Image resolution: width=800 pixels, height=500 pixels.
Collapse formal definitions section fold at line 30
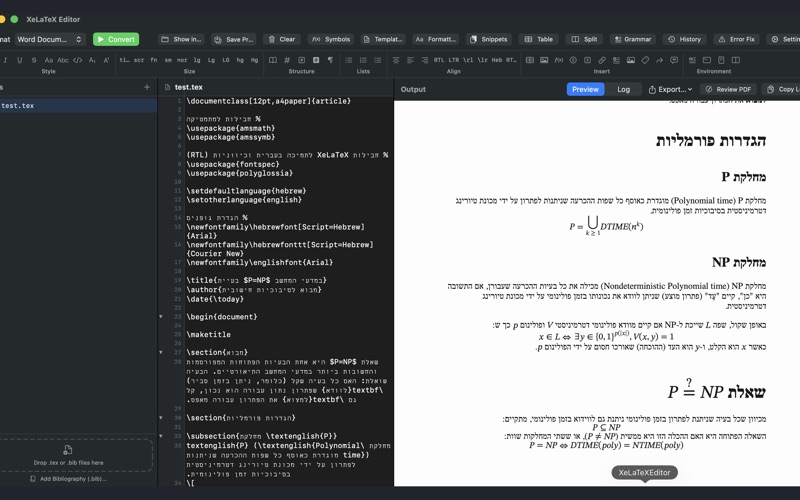(161, 418)
